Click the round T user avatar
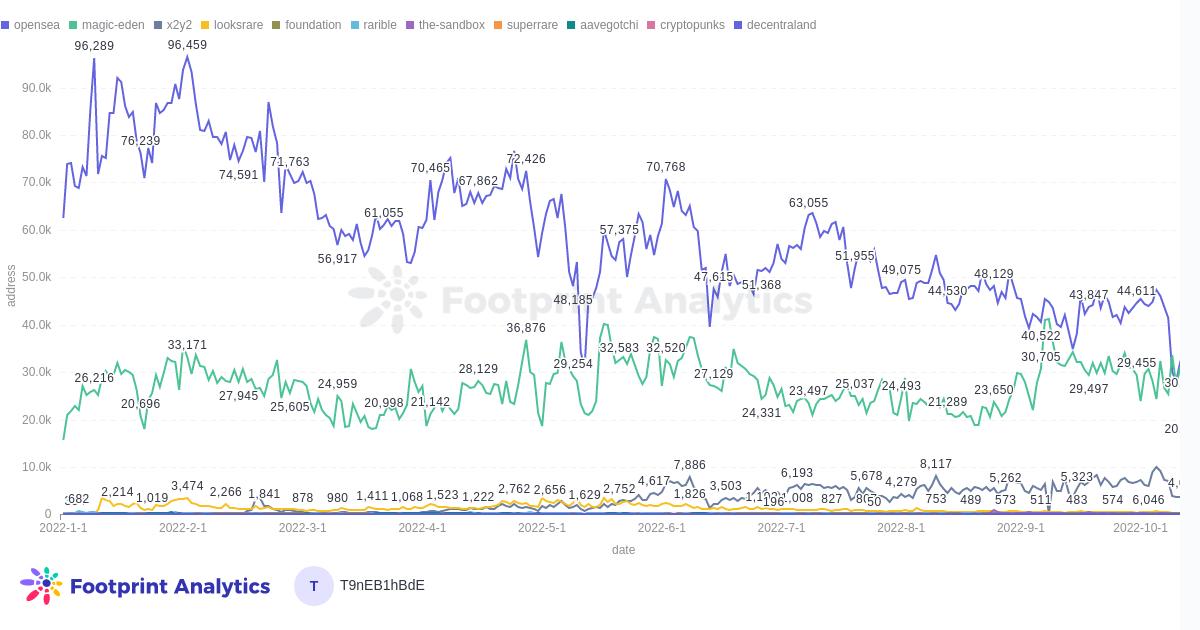The height and width of the screenshot is (630, 1200). coord(314,586)
